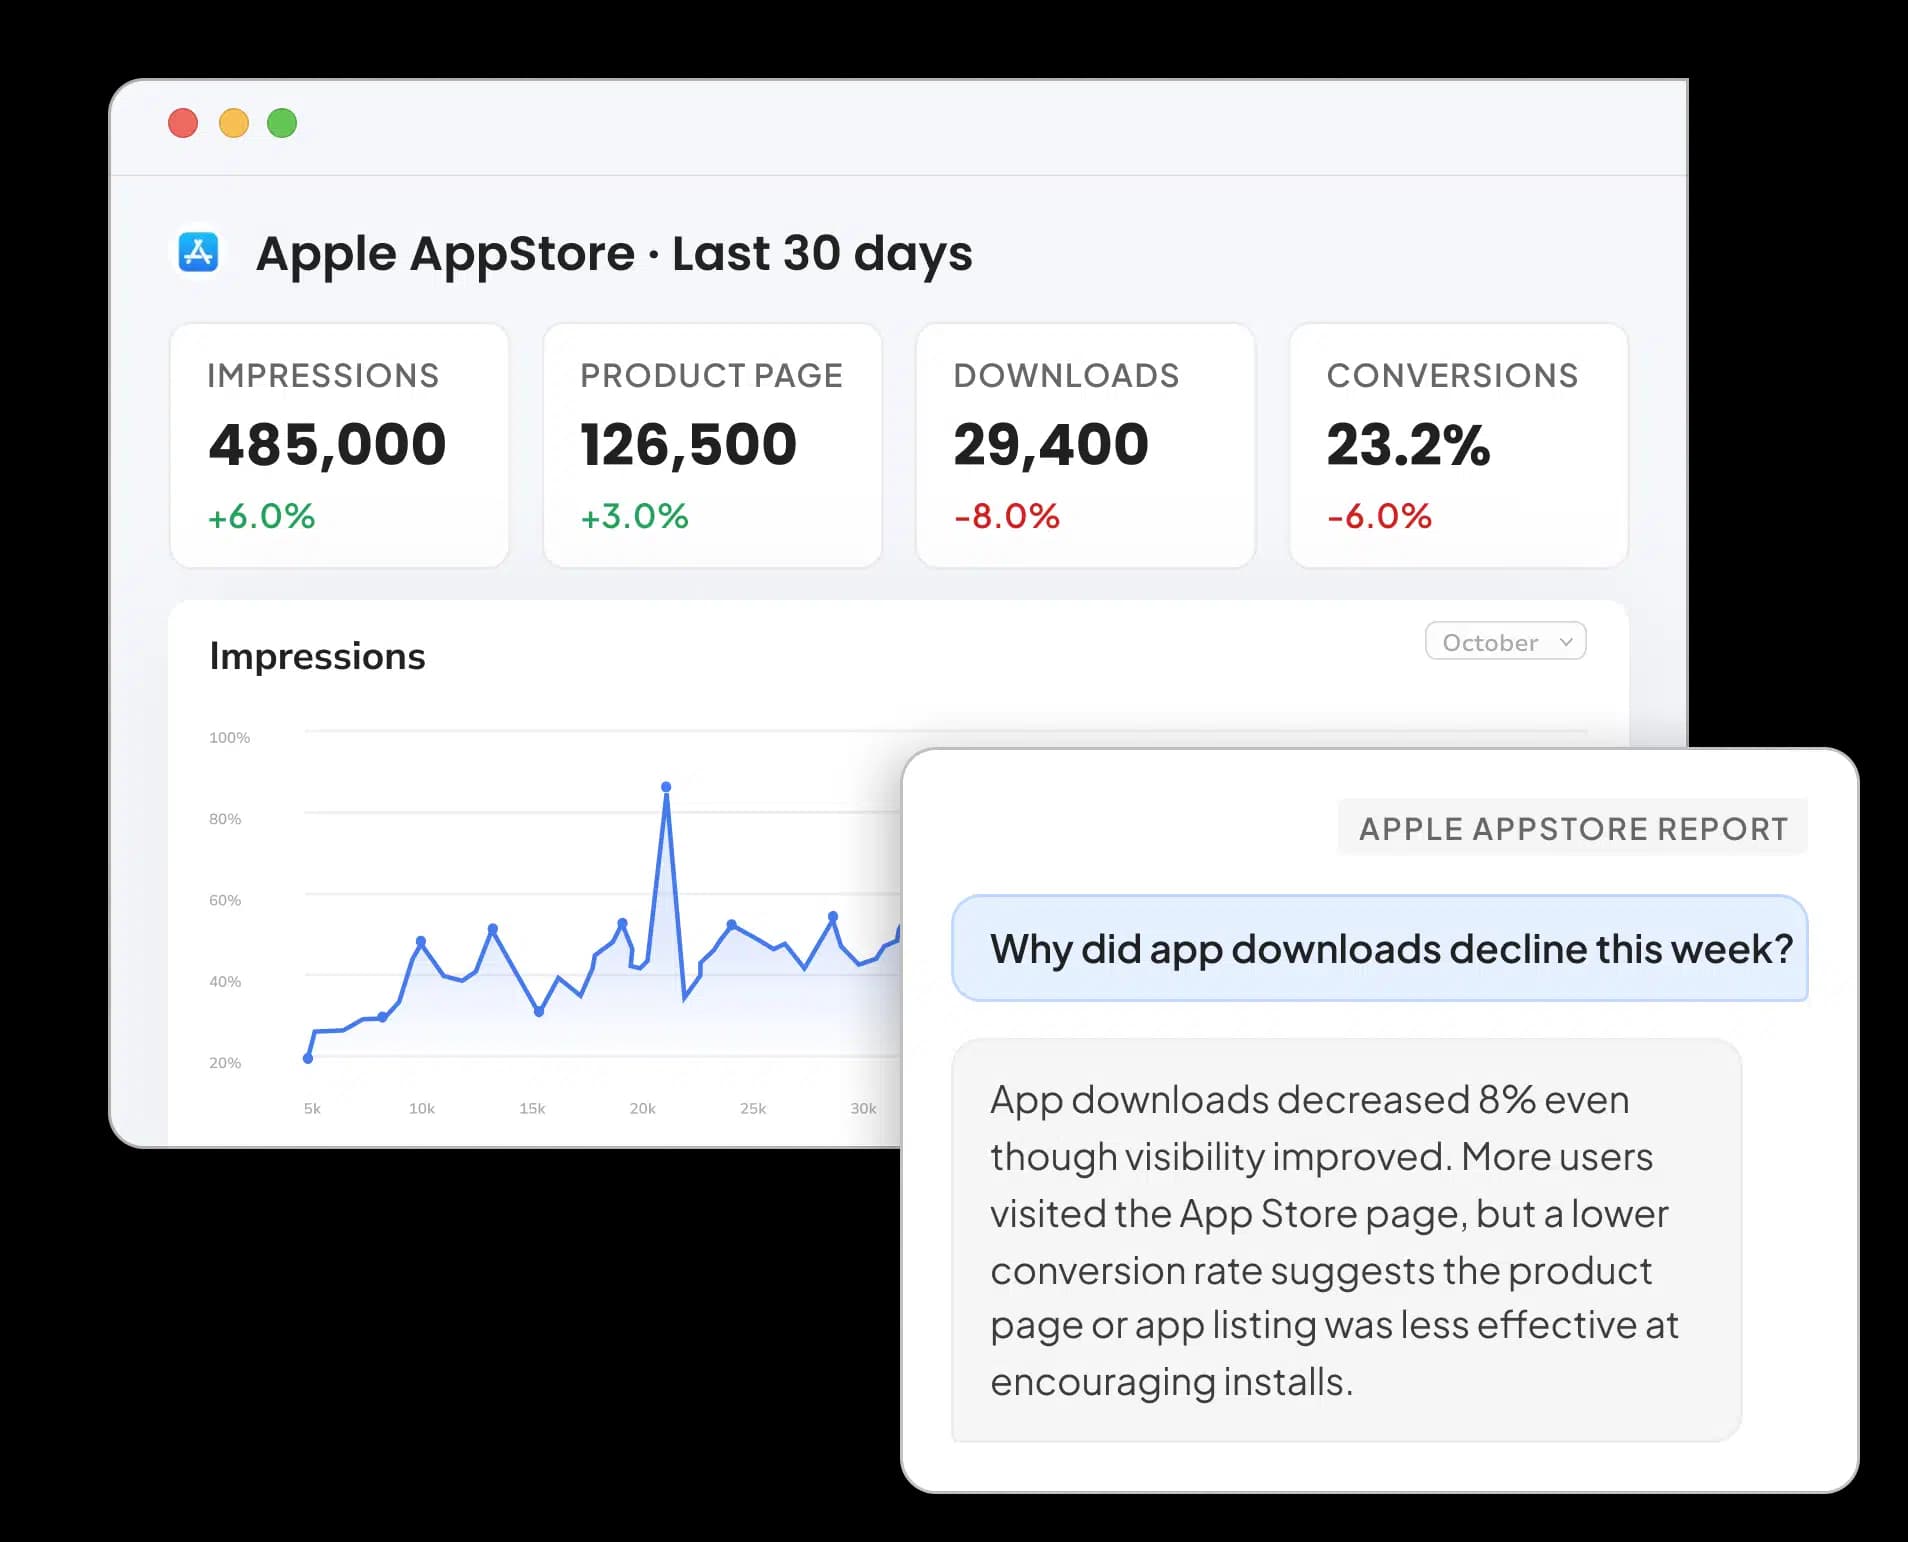Screen dimensions: 1908x1542
Task: Click the 'App downloads decreased 8%' answer text
Action: tap(1334, 1241)
